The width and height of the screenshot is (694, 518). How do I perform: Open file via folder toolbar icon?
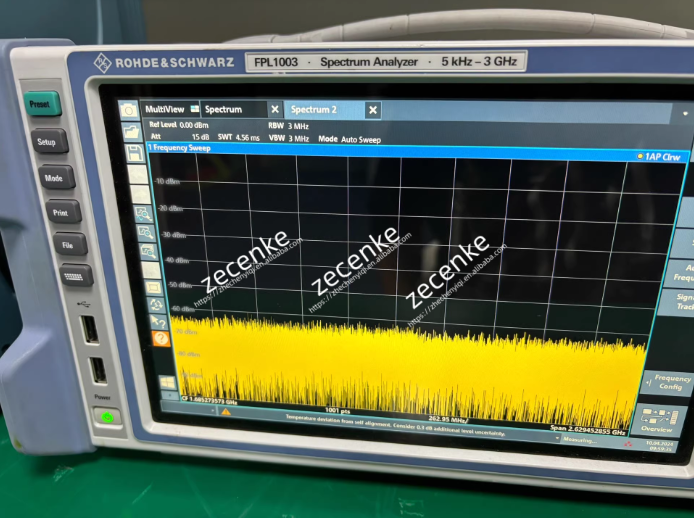pyautogui.click(x=132, y=131)
